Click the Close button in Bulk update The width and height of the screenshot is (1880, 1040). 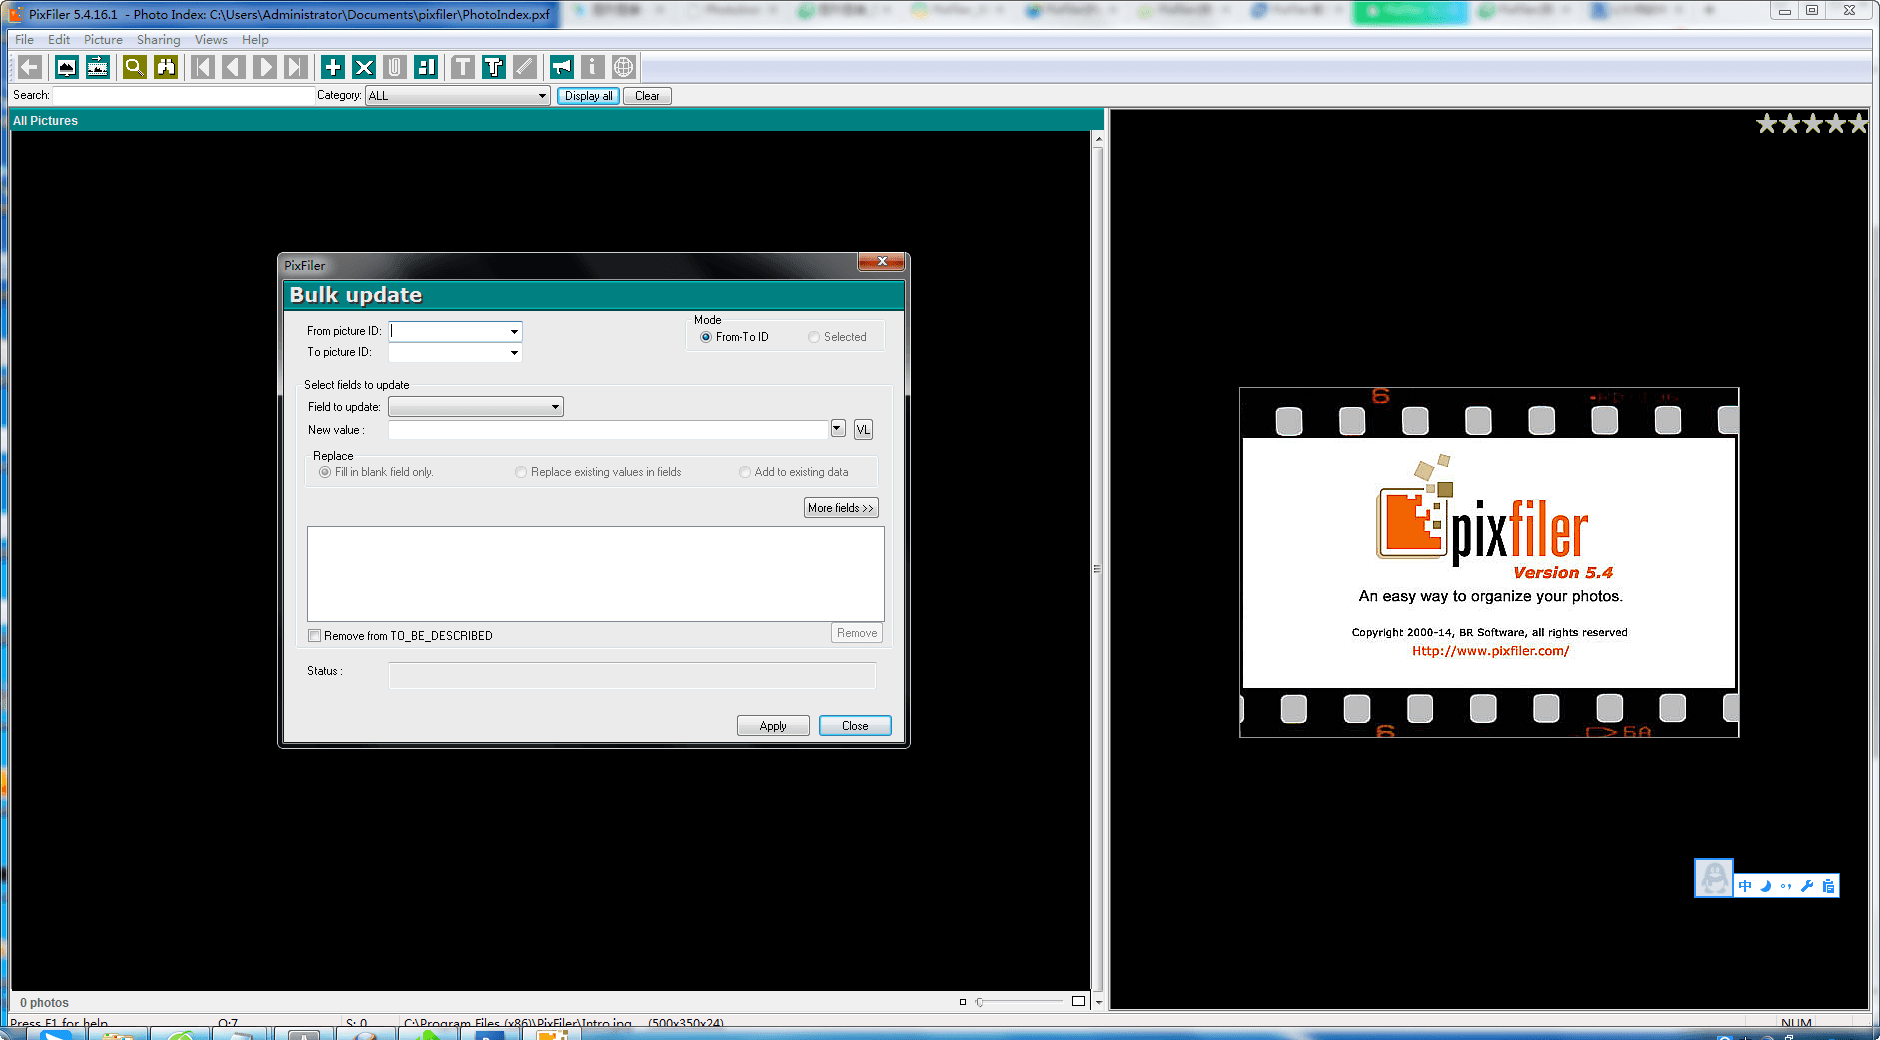[855, 726]
